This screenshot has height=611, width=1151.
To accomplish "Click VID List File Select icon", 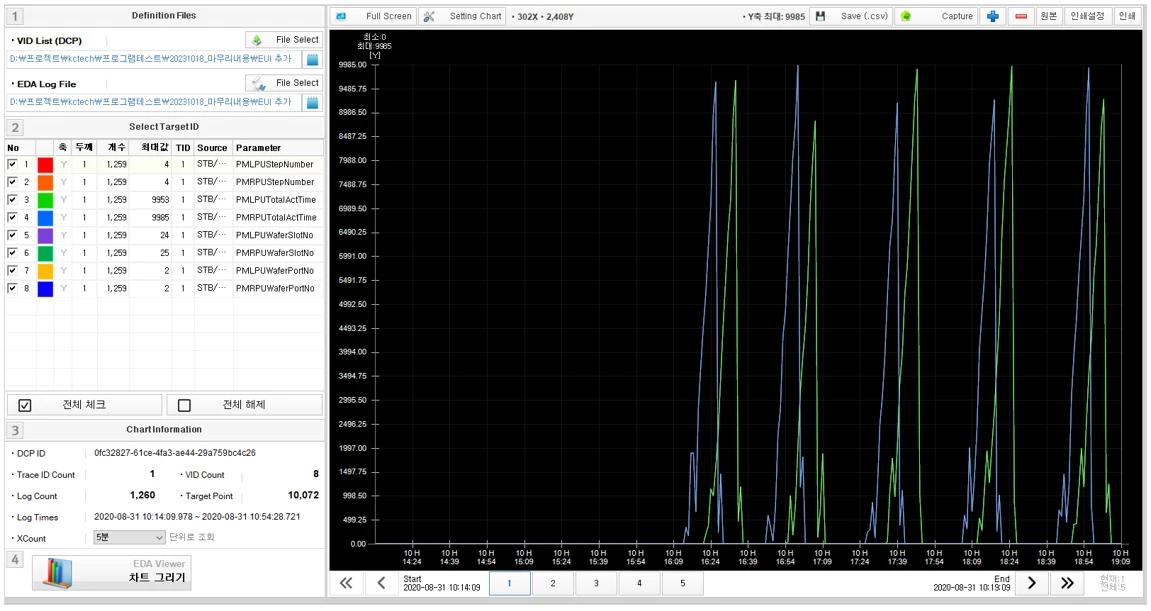I will (257, 40).
